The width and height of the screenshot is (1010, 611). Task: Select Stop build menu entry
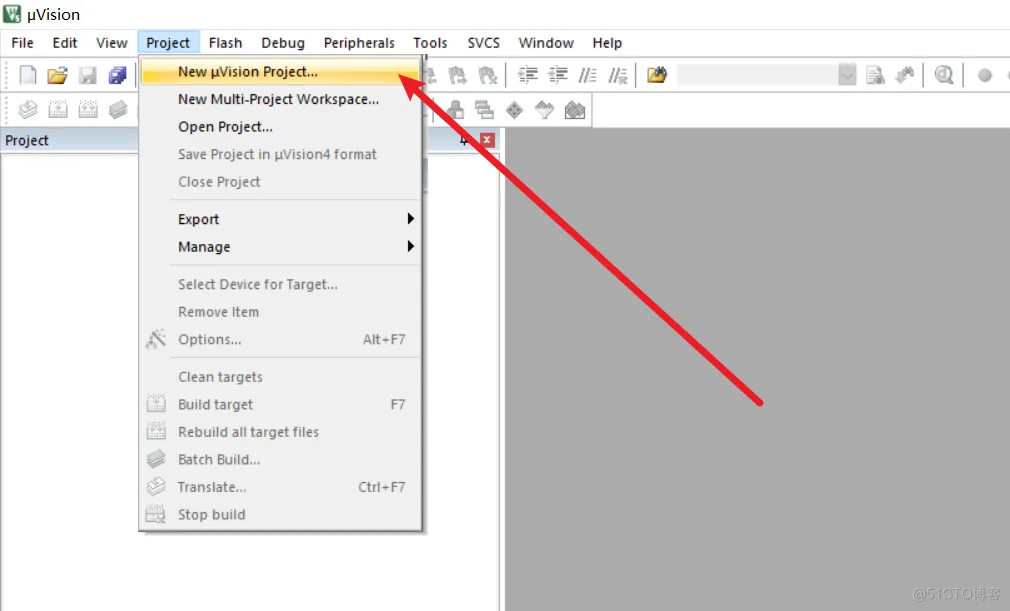(x=280, y=515)
